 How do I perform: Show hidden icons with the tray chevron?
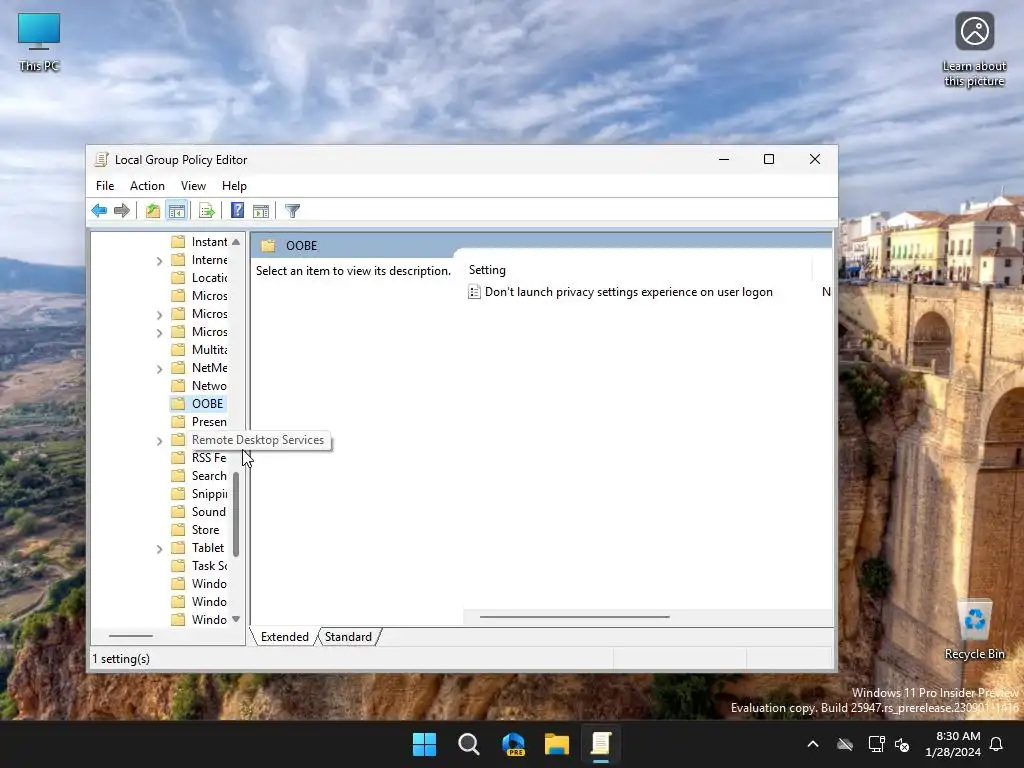click(813, 744)
